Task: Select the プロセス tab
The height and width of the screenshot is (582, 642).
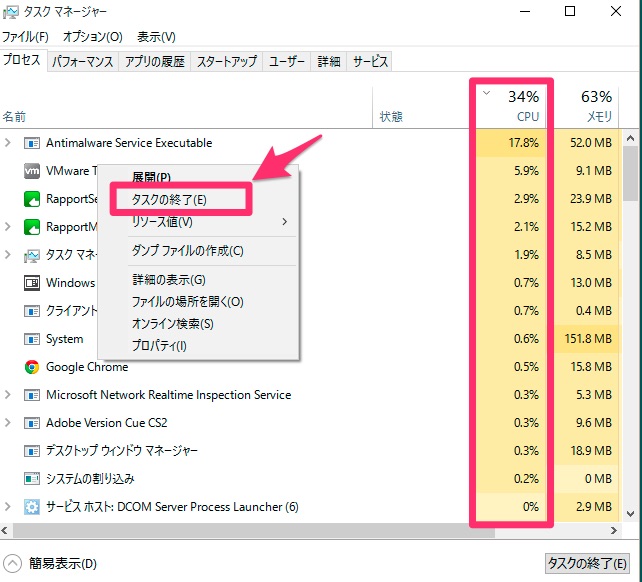Action: [x=22, y=60]
